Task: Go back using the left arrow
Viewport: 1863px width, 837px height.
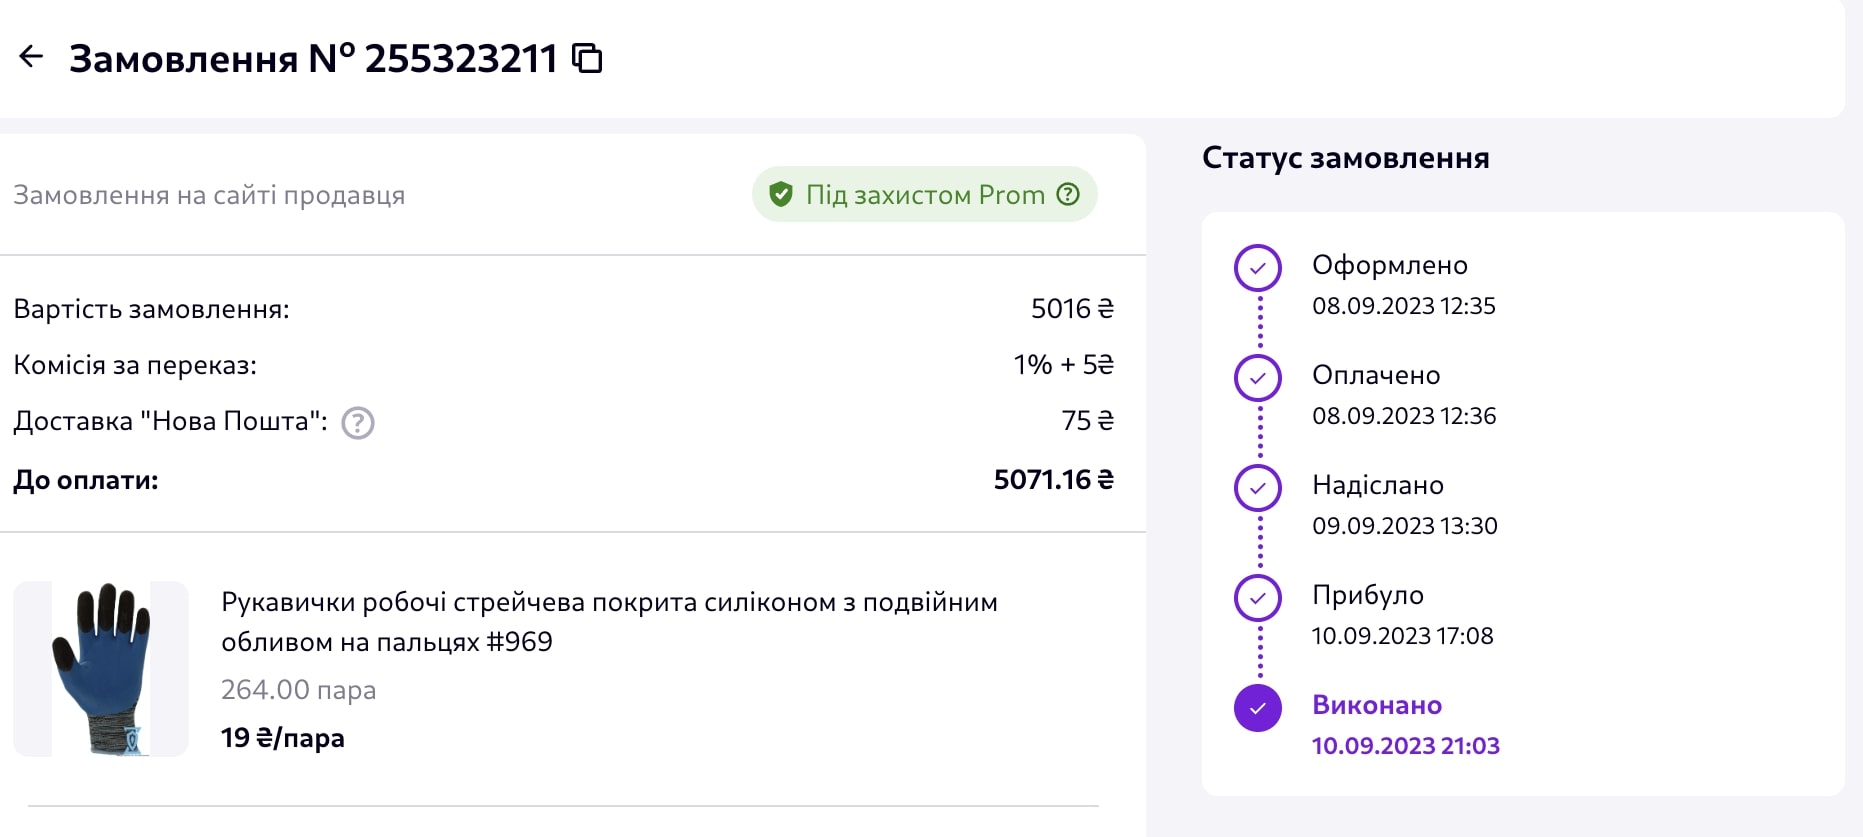Action: click(31, 57)
